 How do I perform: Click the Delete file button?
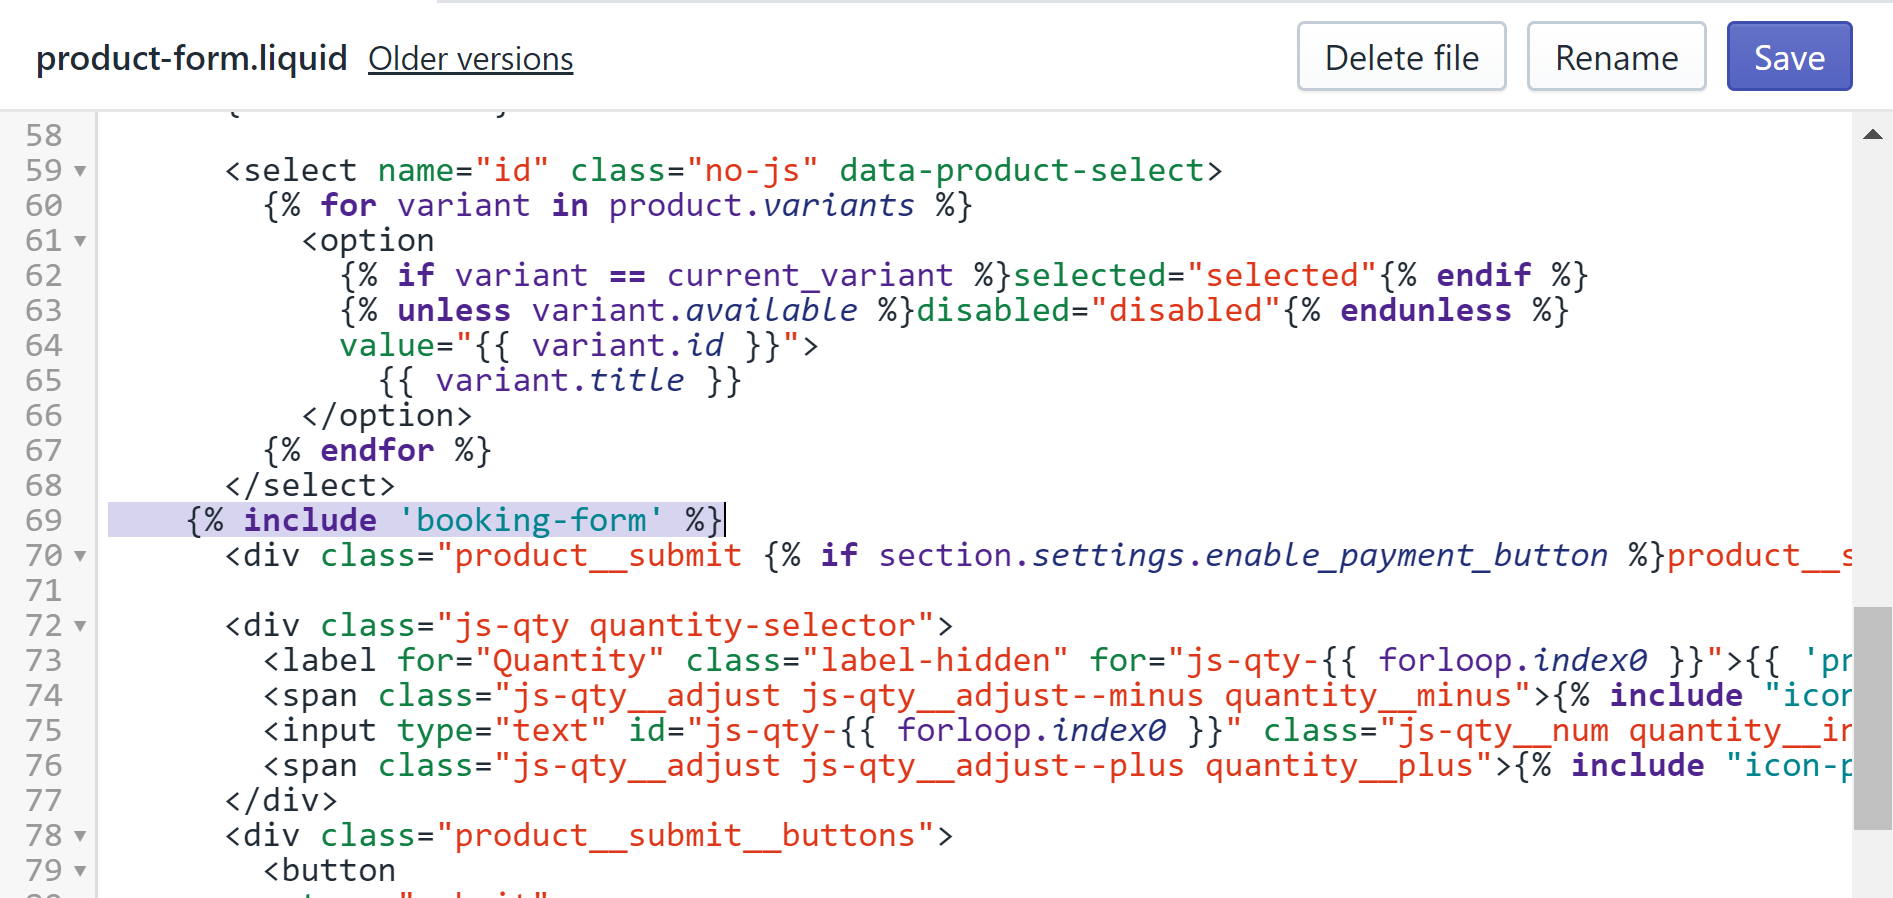click(1401, 57)
